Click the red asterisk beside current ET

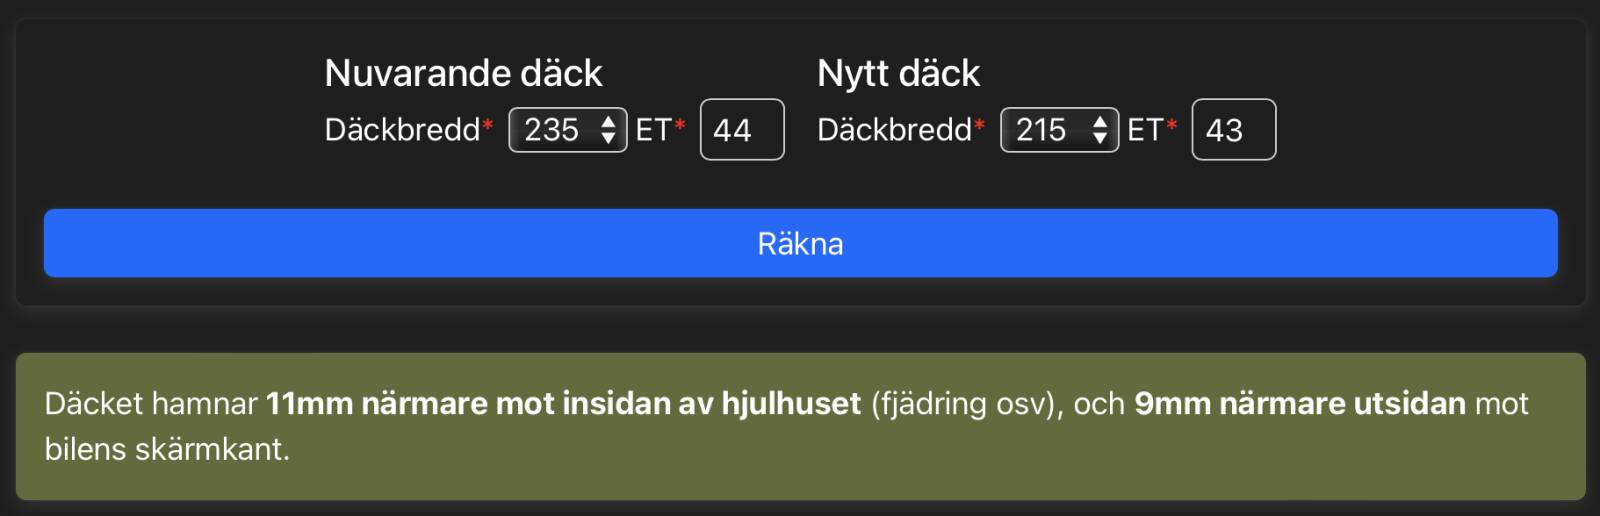click(x=680, y=125)
